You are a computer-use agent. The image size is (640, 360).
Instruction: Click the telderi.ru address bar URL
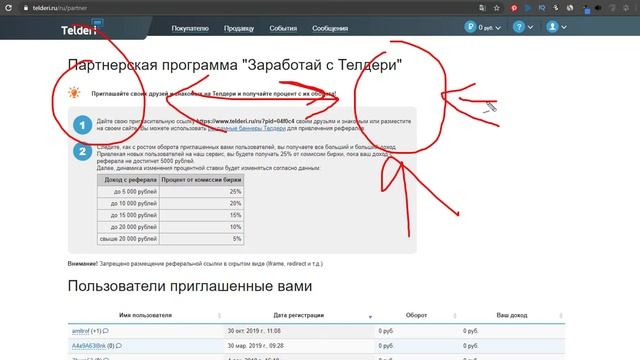(x=60, y=8)
